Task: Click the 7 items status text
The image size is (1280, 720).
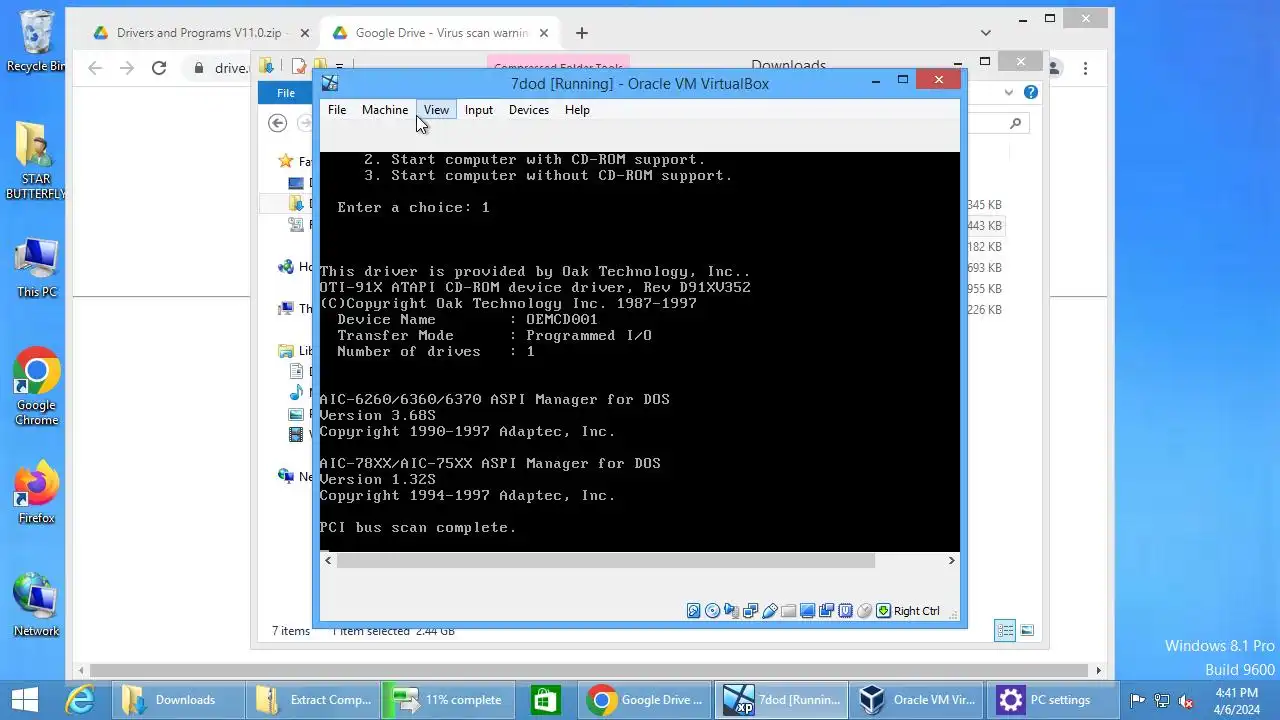Action: pos(291,631)
